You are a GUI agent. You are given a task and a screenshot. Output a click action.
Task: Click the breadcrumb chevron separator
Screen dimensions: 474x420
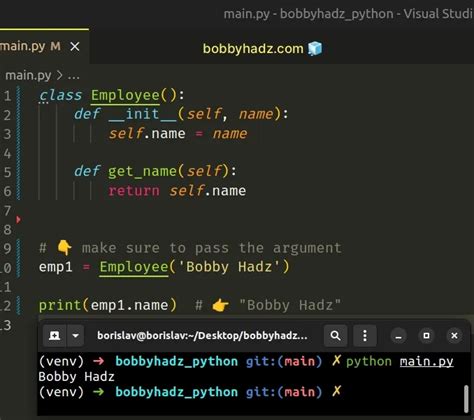59,76
